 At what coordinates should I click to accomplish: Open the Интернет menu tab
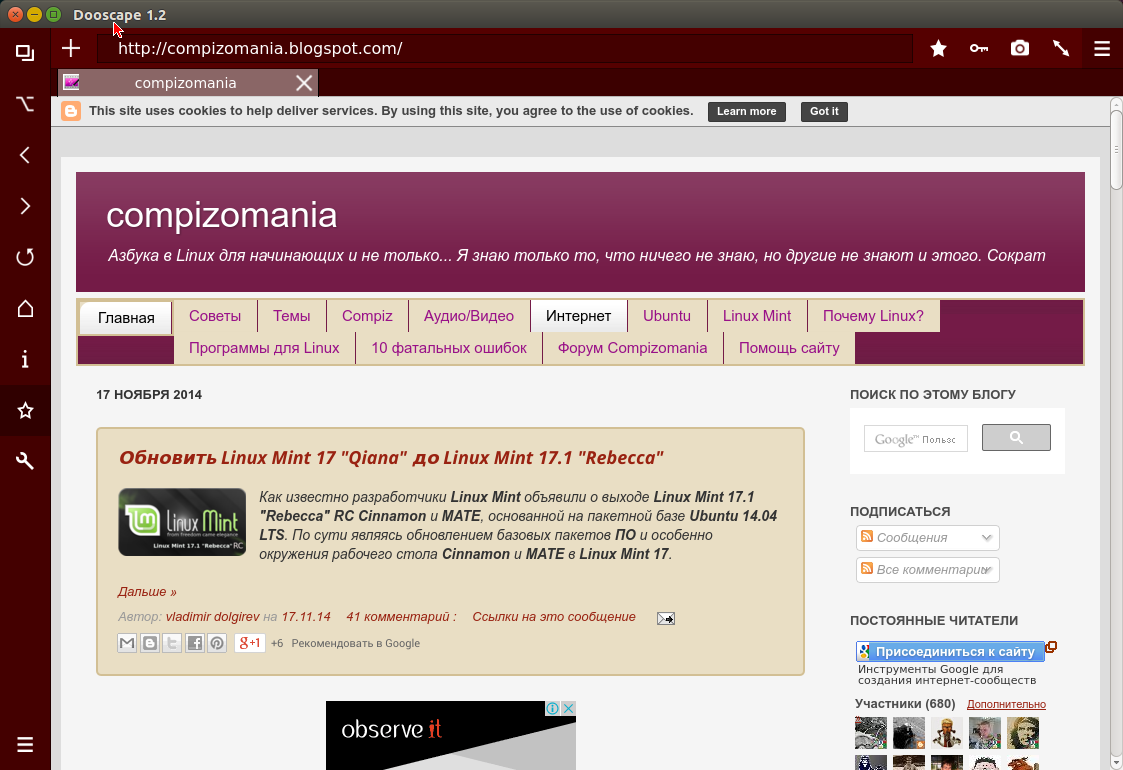(x=579, y=316)
